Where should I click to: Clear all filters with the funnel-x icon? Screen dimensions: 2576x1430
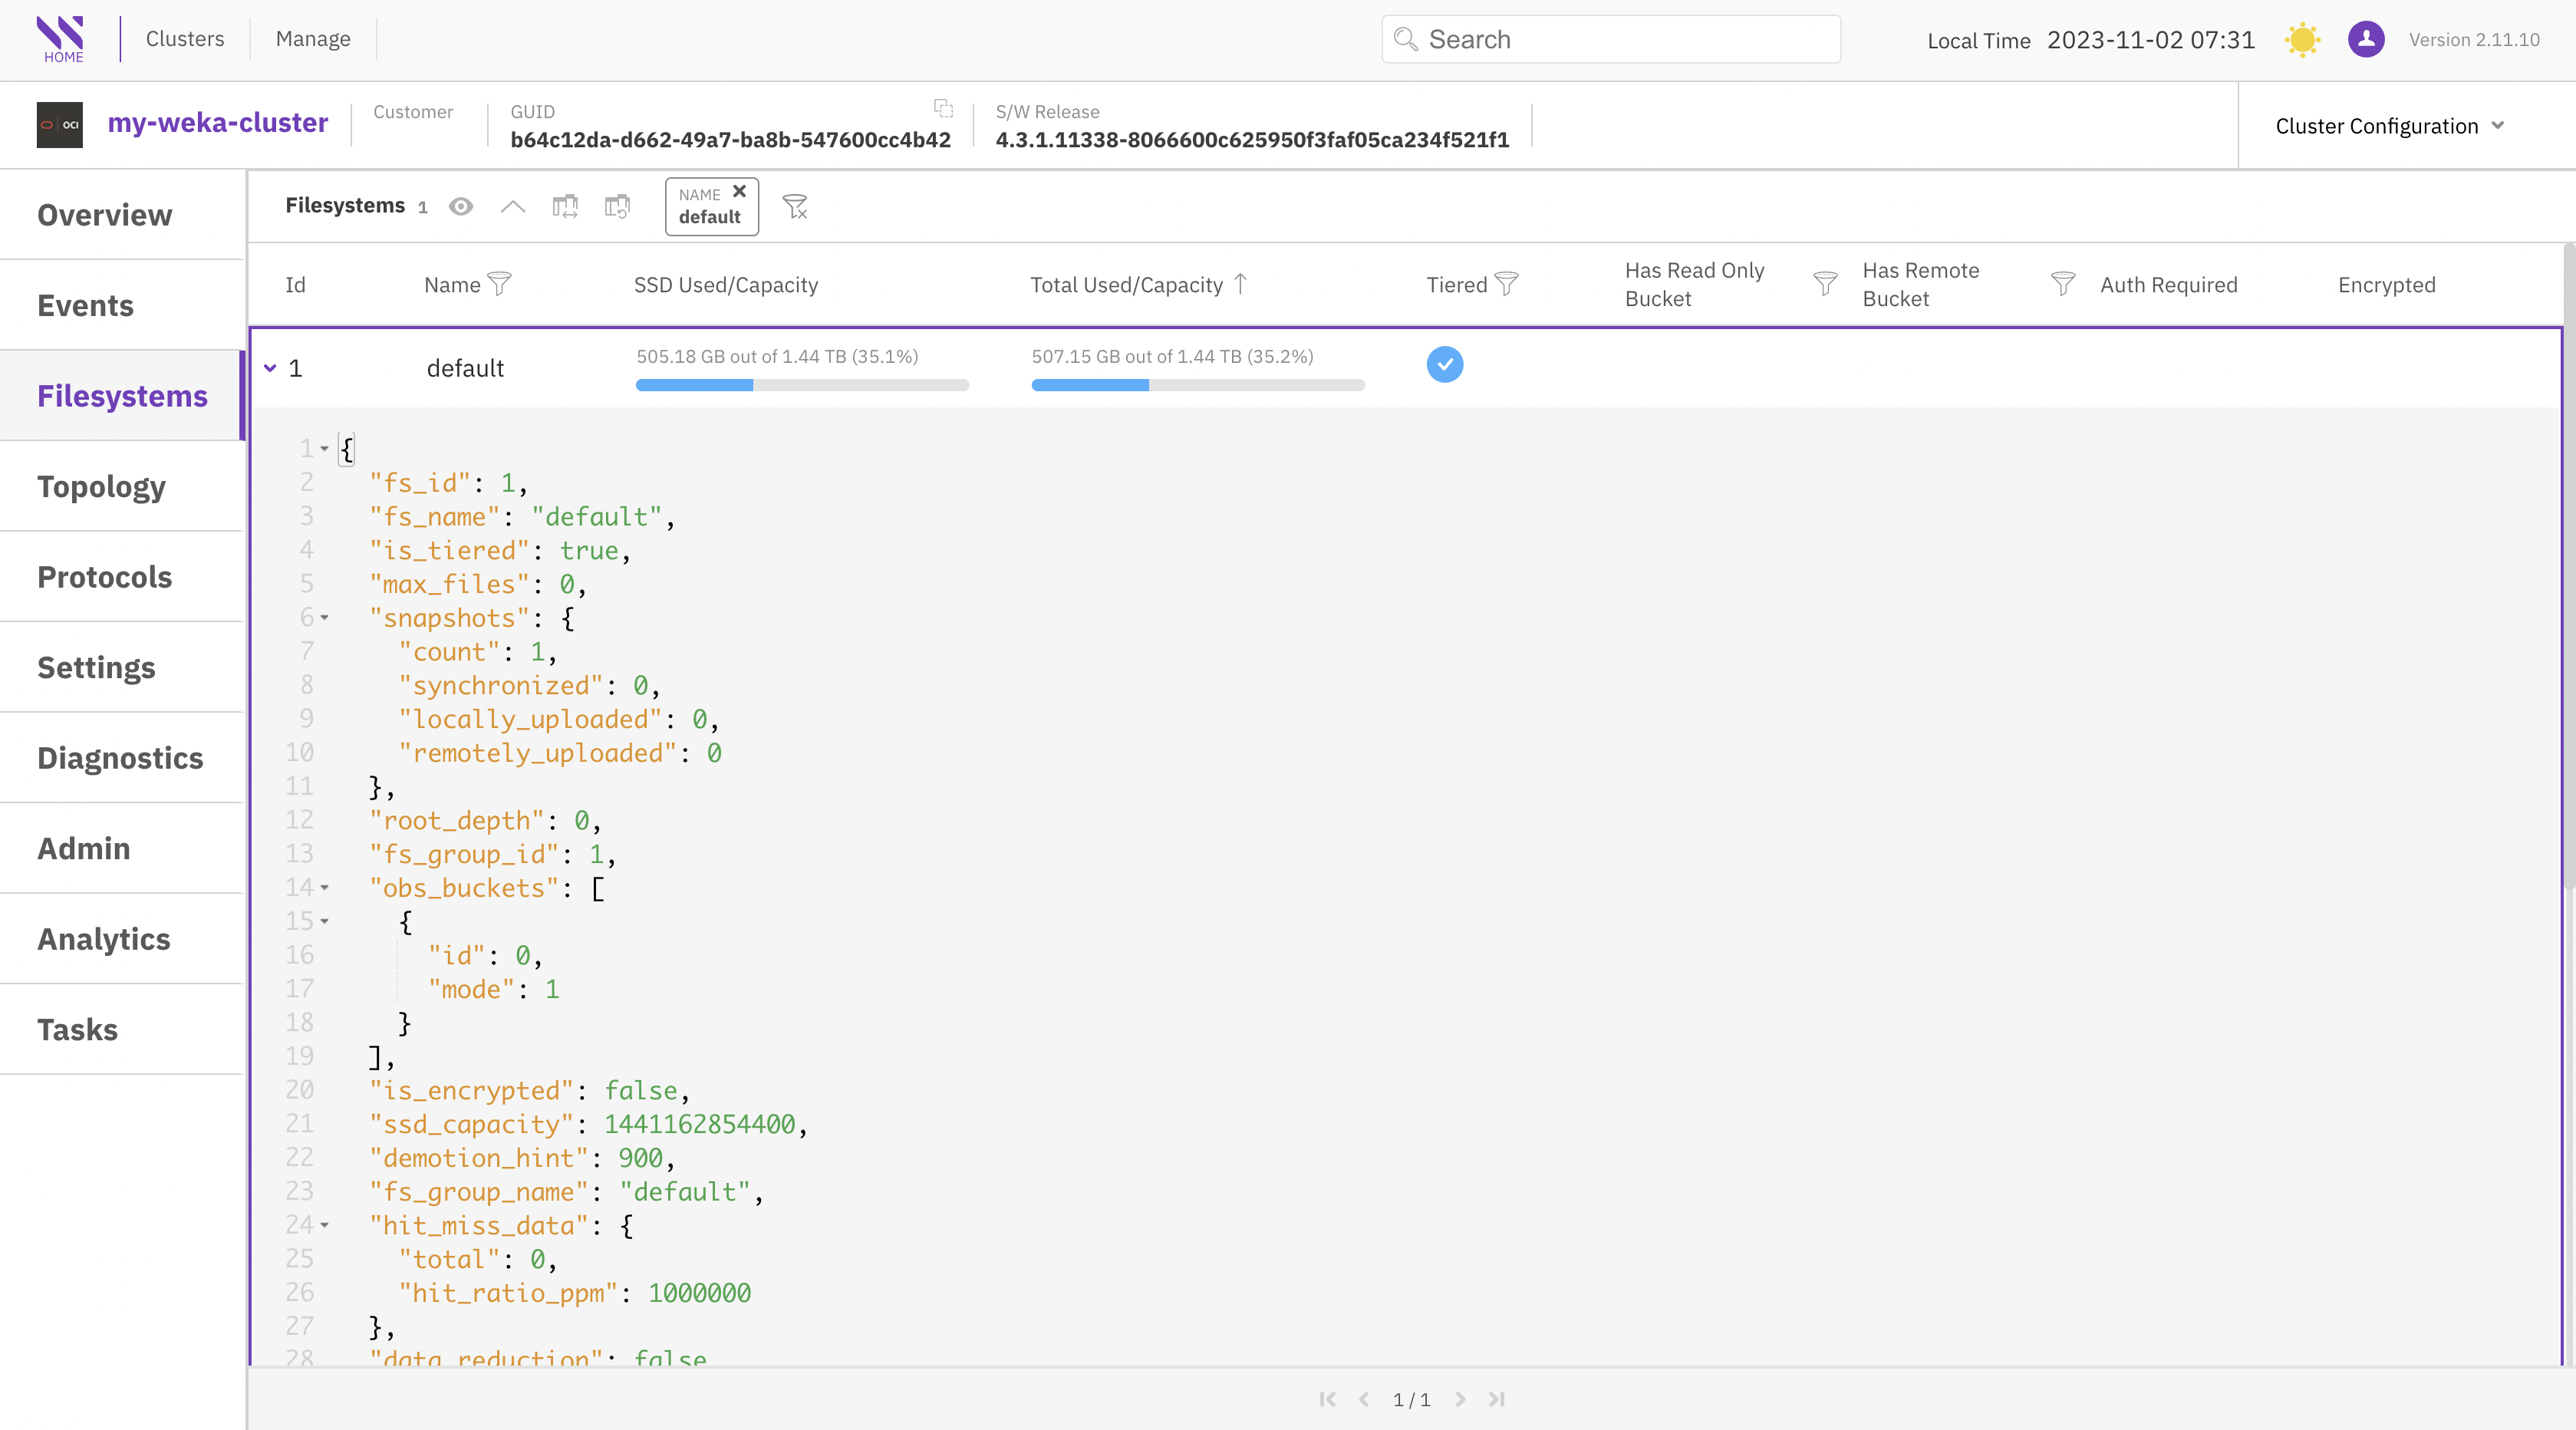(795, 206)
